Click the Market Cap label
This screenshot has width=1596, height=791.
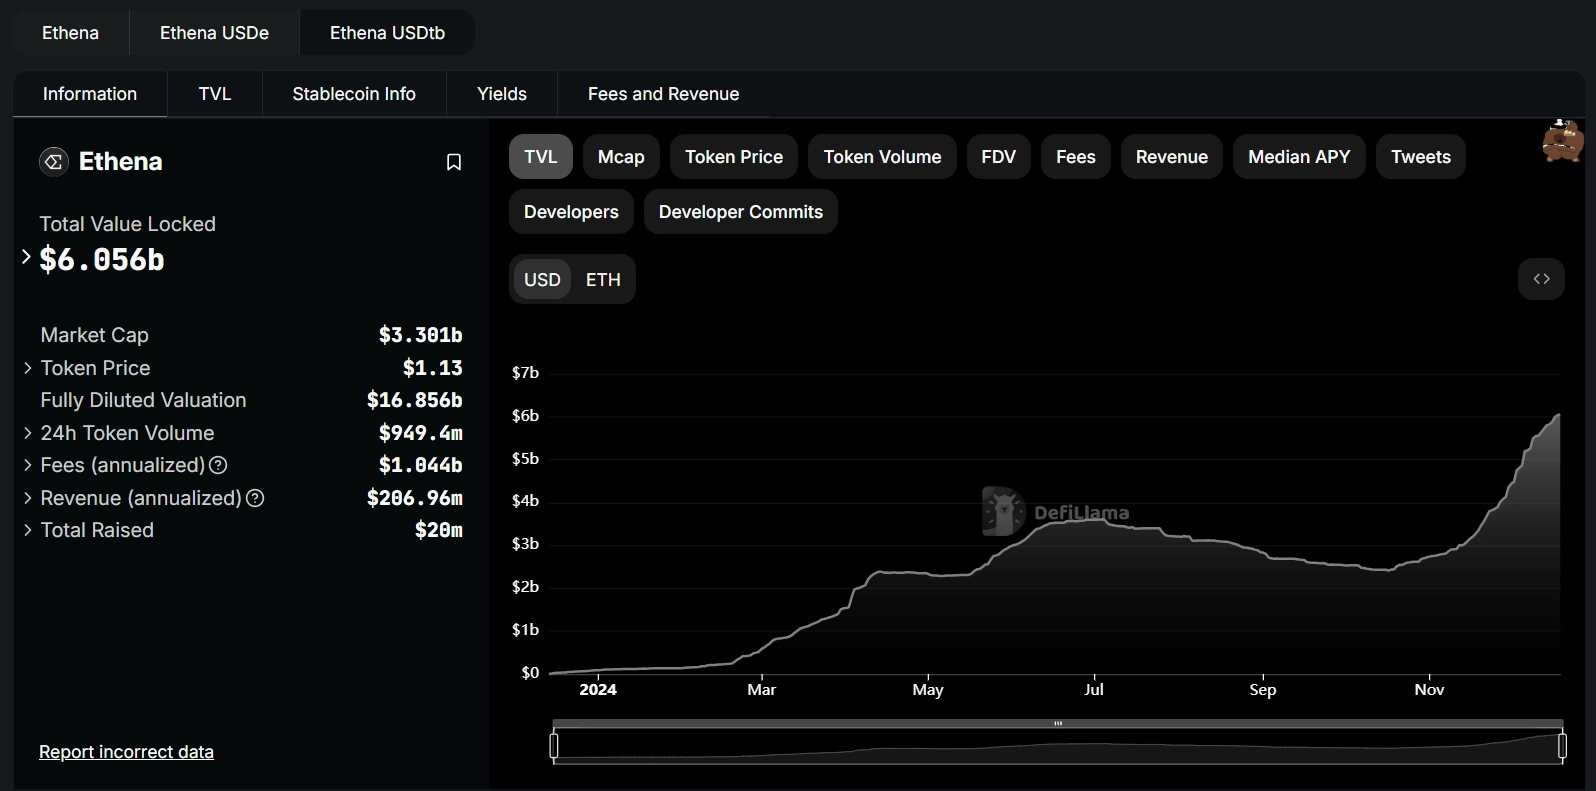94,335
